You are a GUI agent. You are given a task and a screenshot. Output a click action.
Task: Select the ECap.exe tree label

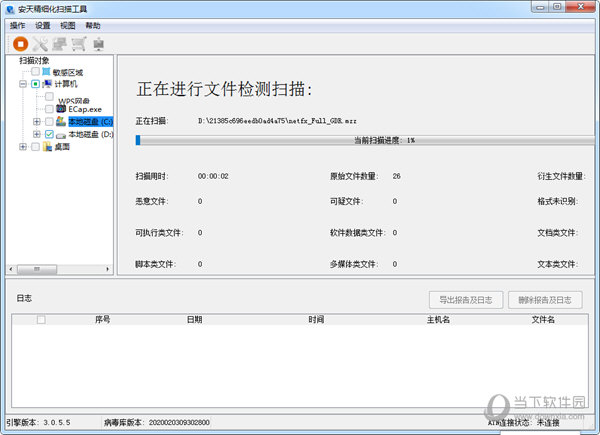click(85, 109)
